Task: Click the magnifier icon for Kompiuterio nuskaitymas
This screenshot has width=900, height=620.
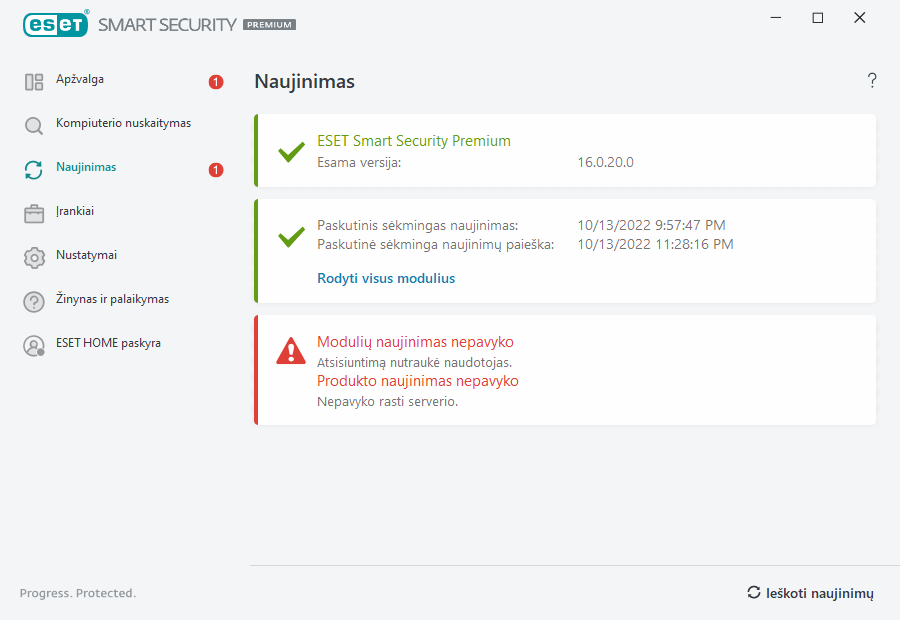Action: (x=34, y=126)
